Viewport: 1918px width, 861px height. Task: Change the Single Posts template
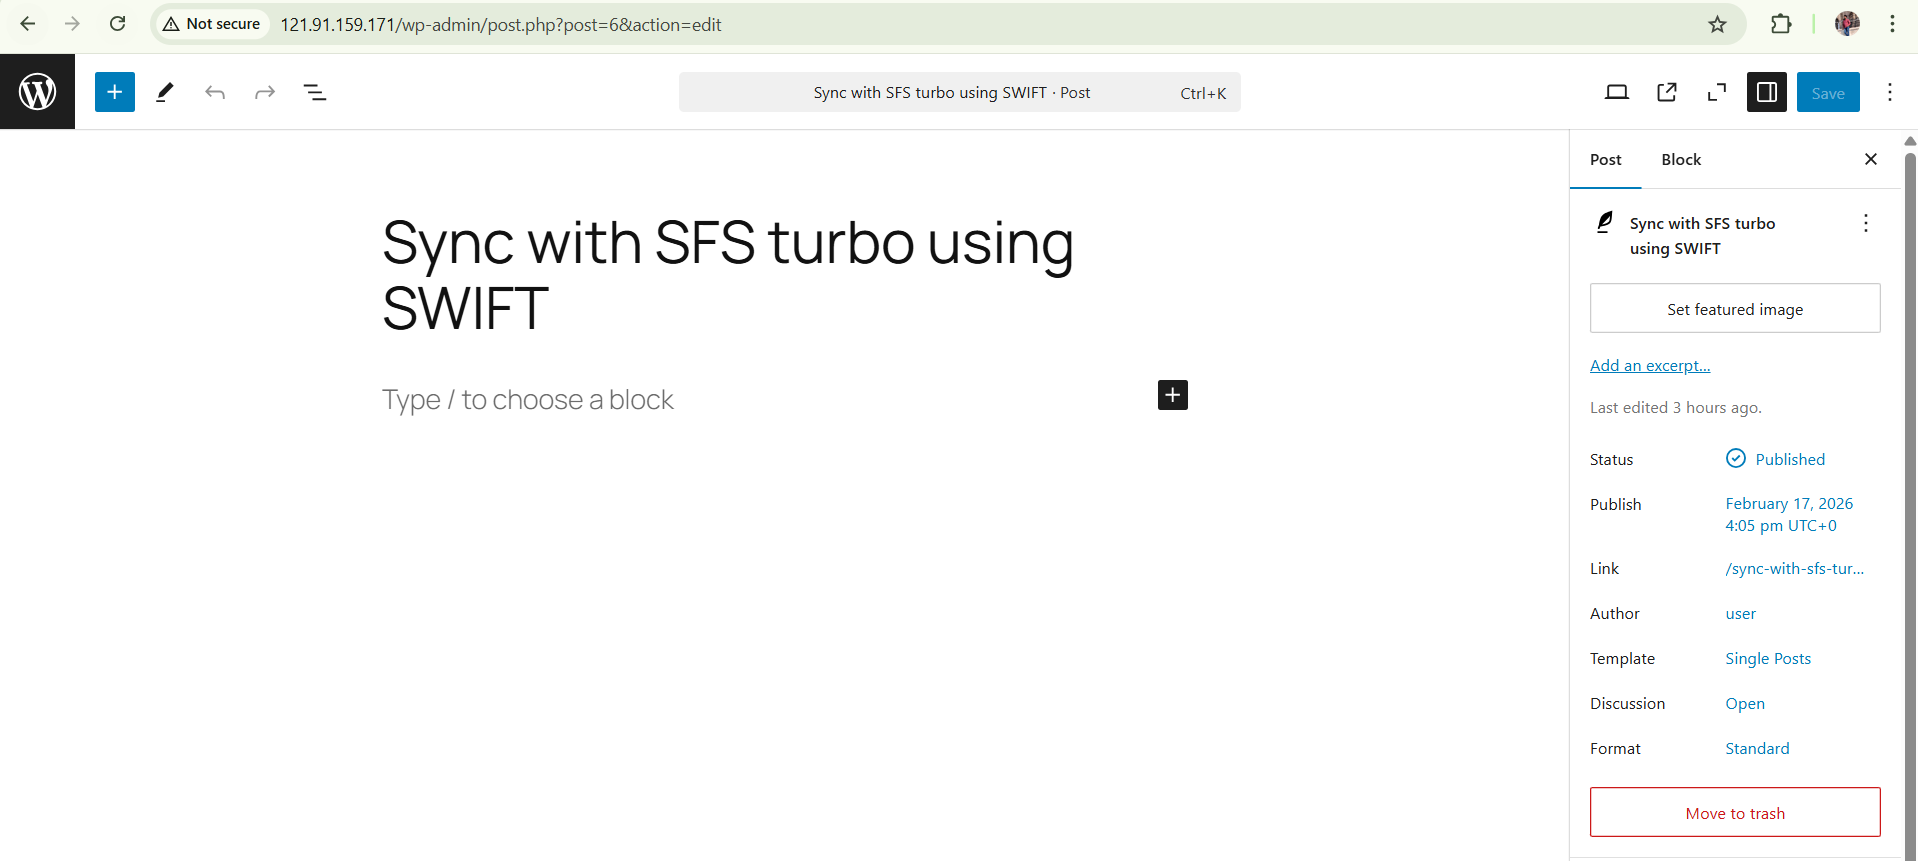click(x=1768, y=659)
